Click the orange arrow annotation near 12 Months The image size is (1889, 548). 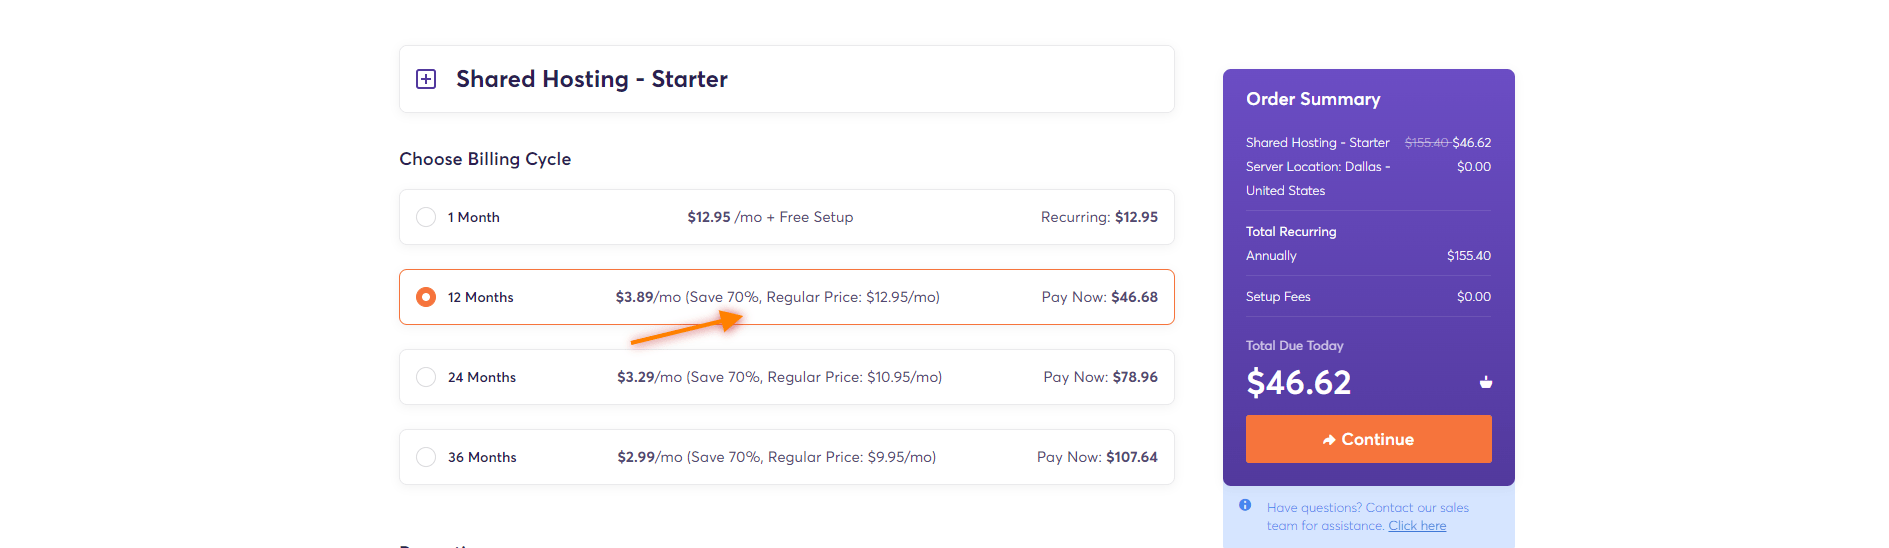click(x=687, y=327)
